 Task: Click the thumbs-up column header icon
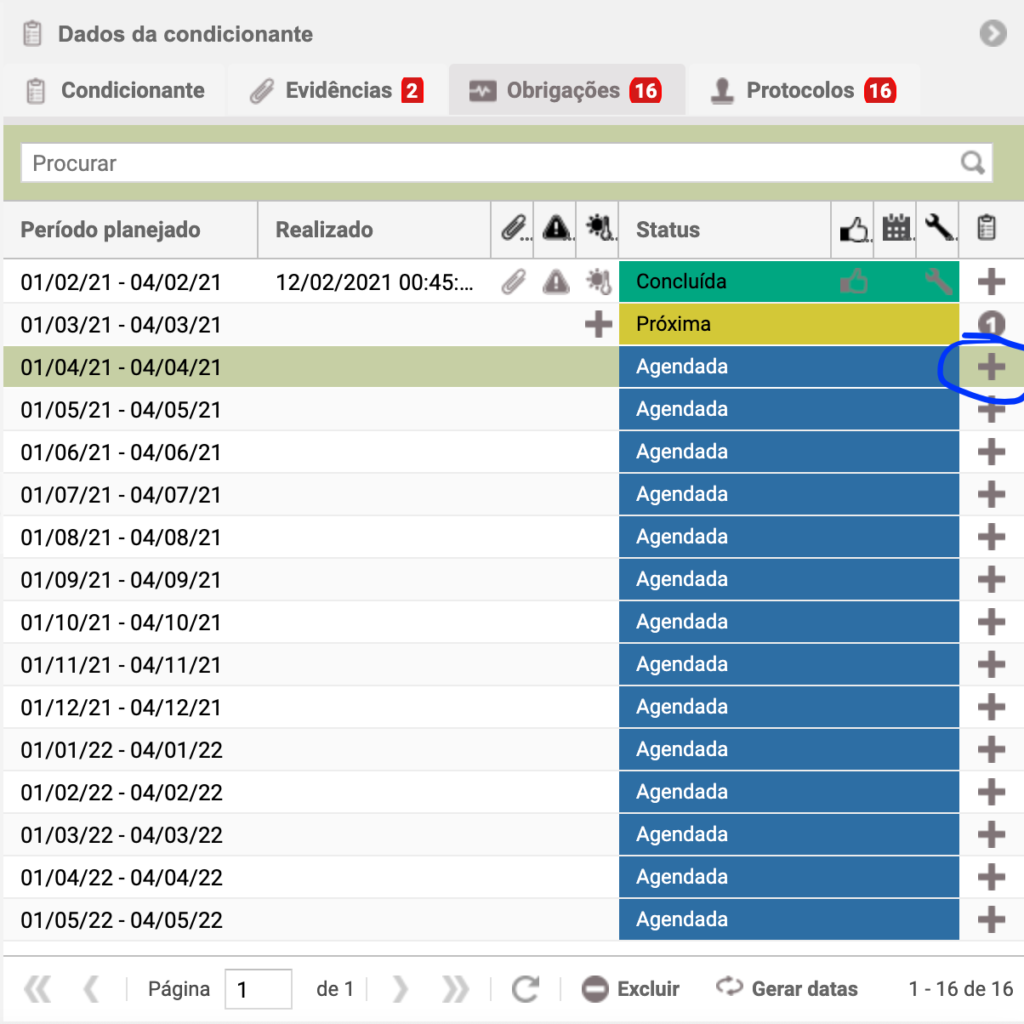tap(852, 229)
